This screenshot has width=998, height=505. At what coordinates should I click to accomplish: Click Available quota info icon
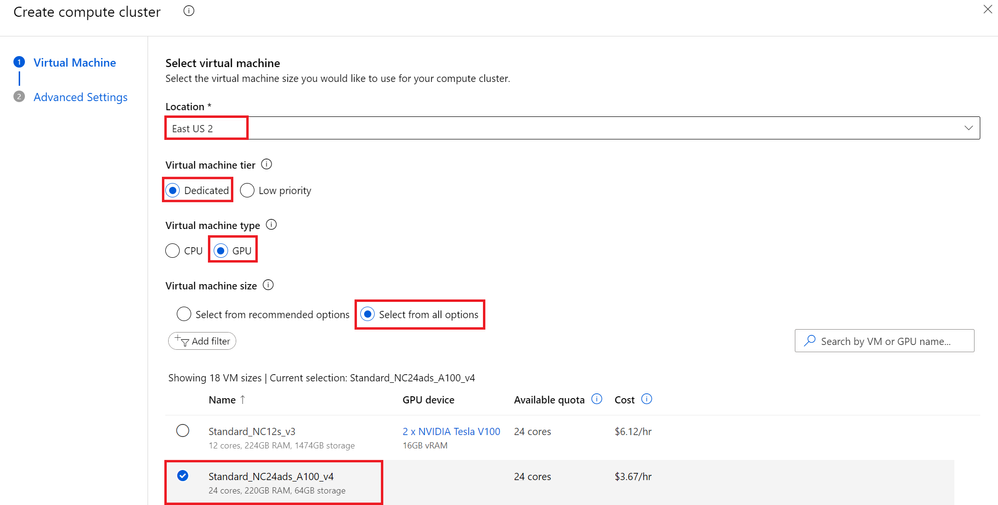(x=597, y=399)
